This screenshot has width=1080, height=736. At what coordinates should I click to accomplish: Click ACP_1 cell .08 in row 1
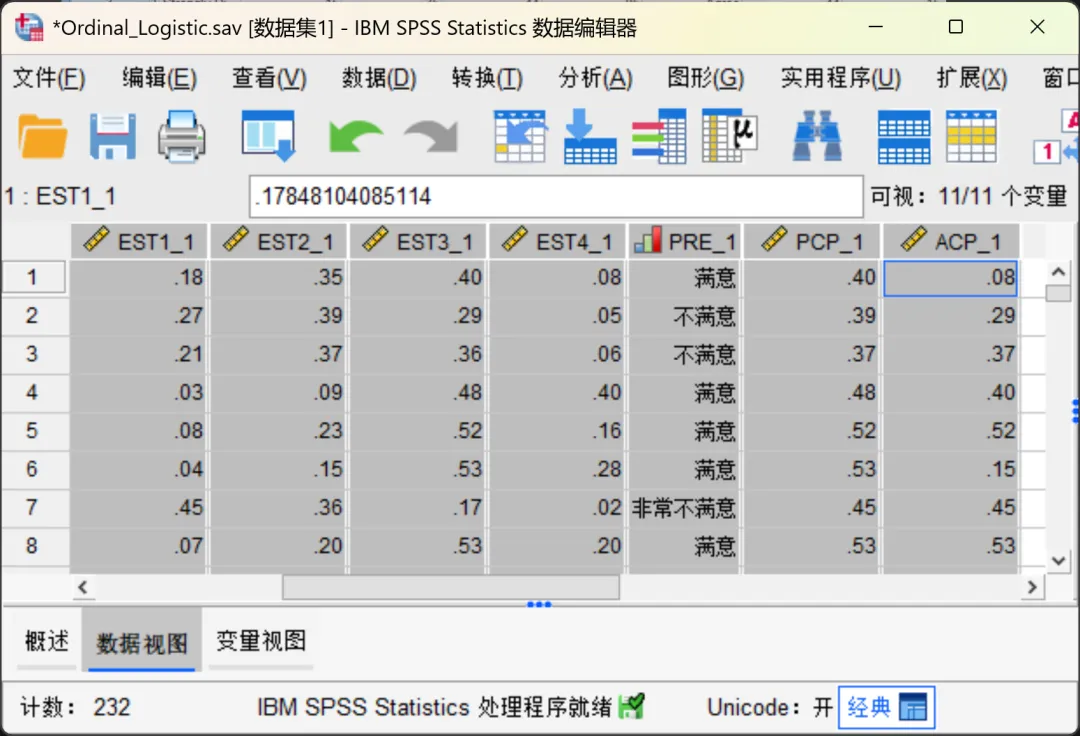tap(951, 277)
